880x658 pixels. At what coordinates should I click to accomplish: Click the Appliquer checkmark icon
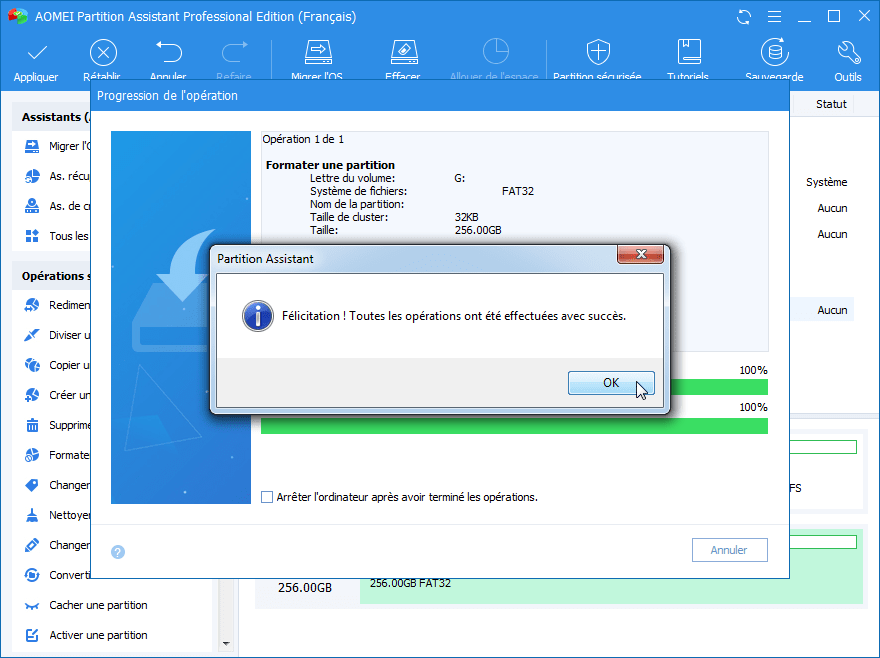pyautogui.click(x=37, y=53)
